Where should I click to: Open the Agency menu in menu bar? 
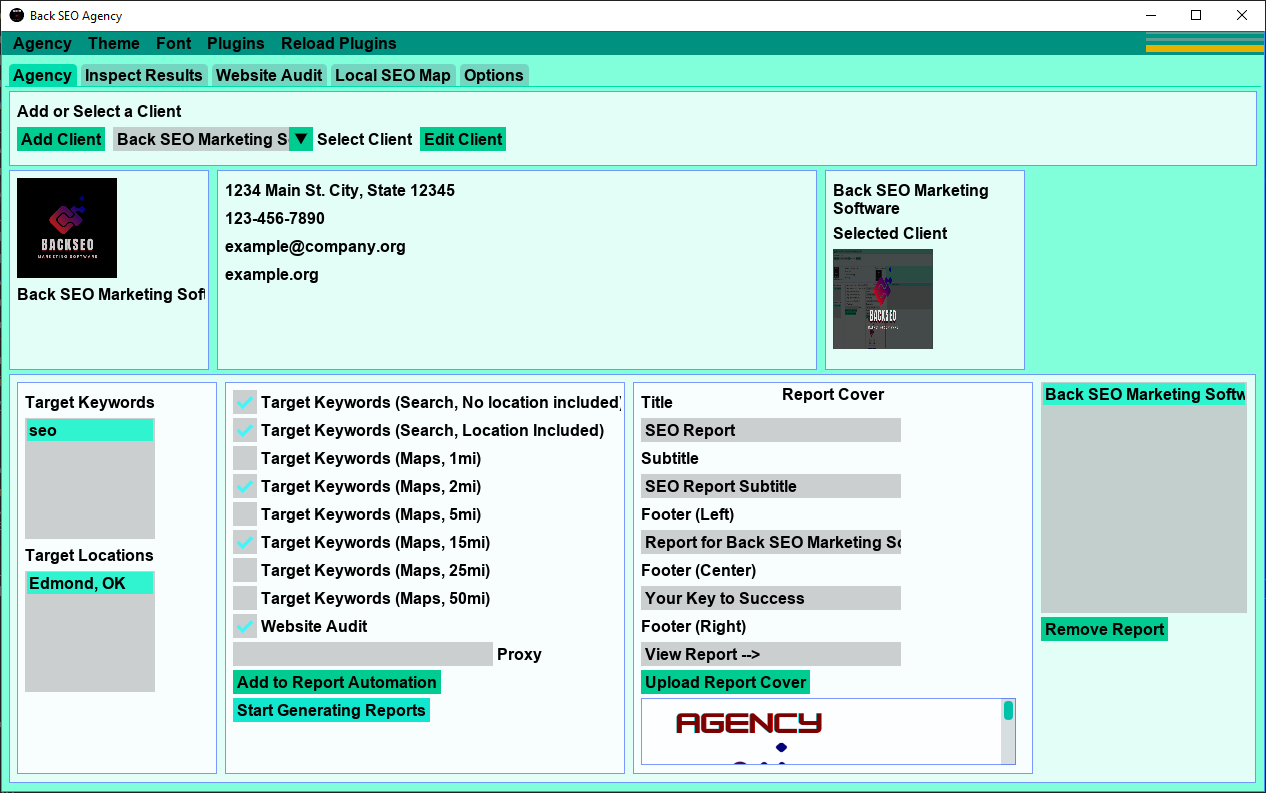(42, 43)
